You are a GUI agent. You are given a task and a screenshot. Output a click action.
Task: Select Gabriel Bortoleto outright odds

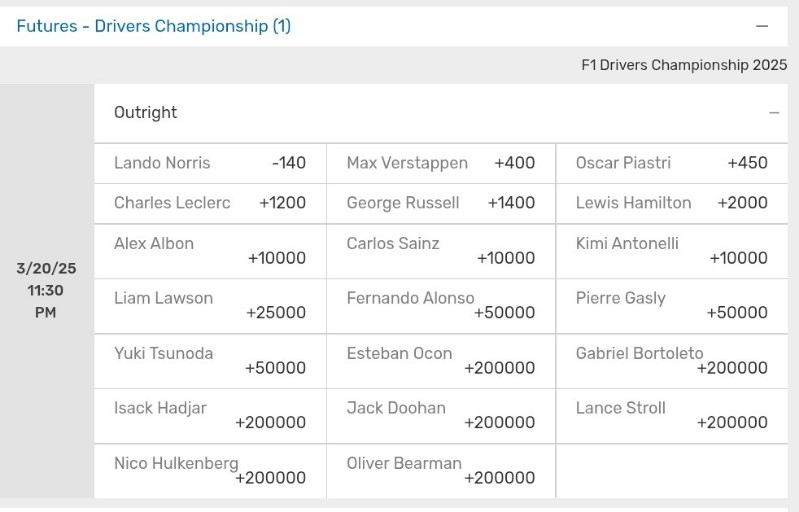coord(672,361)
